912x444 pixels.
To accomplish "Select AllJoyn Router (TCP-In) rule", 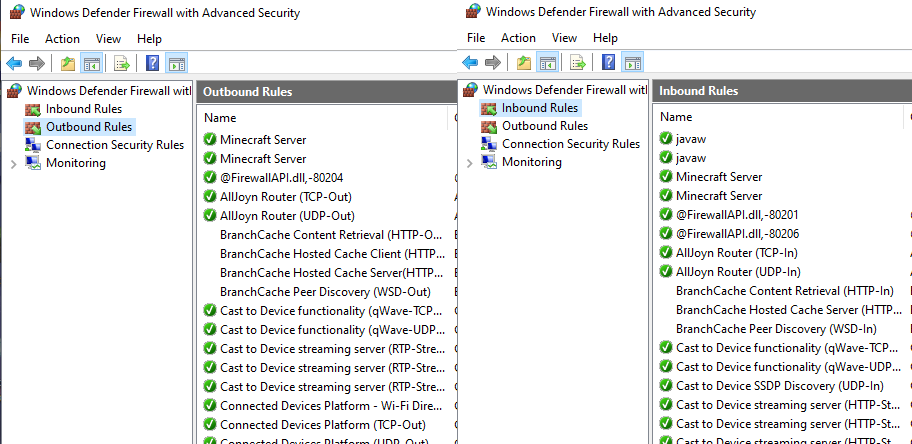I will (736, 253).
